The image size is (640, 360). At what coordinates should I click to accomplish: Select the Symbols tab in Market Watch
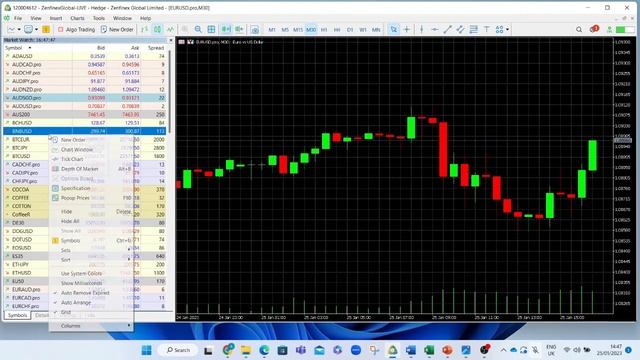click(x=18, y=315)
